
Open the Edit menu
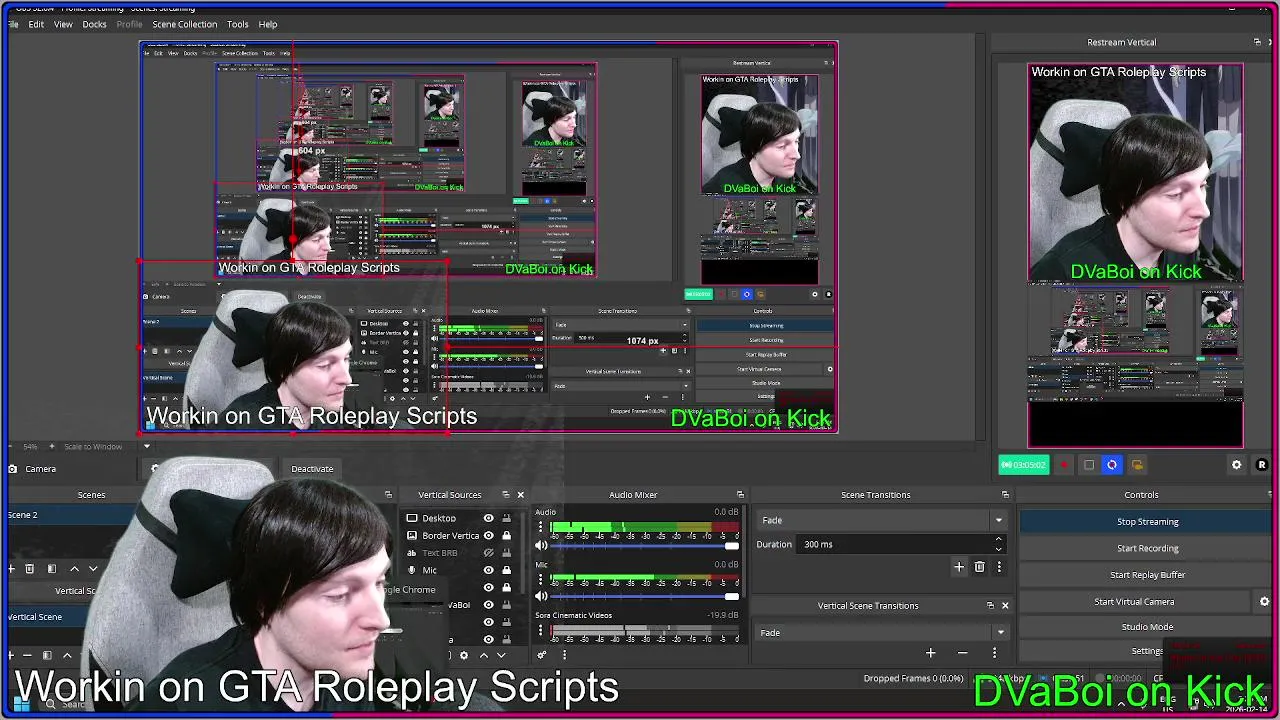click(36, 24)
